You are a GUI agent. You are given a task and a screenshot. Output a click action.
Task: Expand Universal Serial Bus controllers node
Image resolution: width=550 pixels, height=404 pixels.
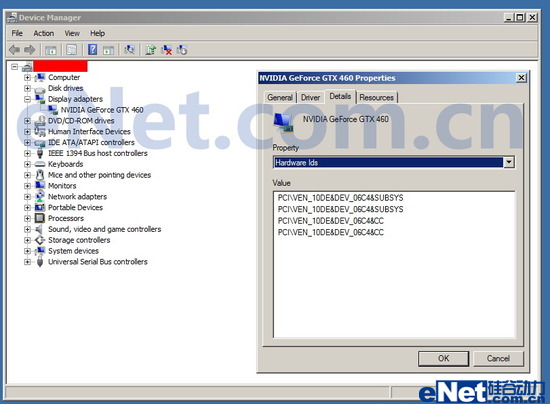[27, 262]
